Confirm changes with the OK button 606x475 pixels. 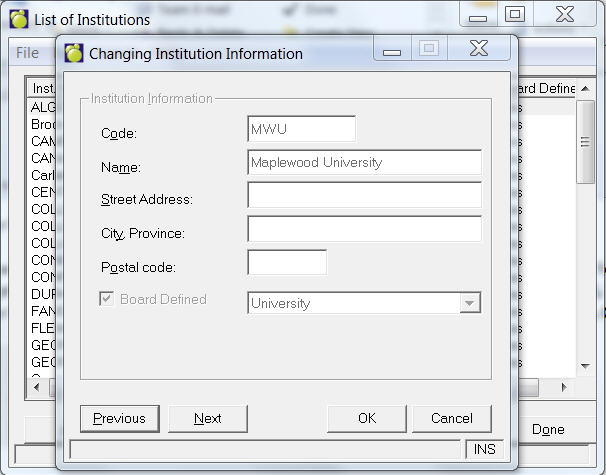click(367, 418)
